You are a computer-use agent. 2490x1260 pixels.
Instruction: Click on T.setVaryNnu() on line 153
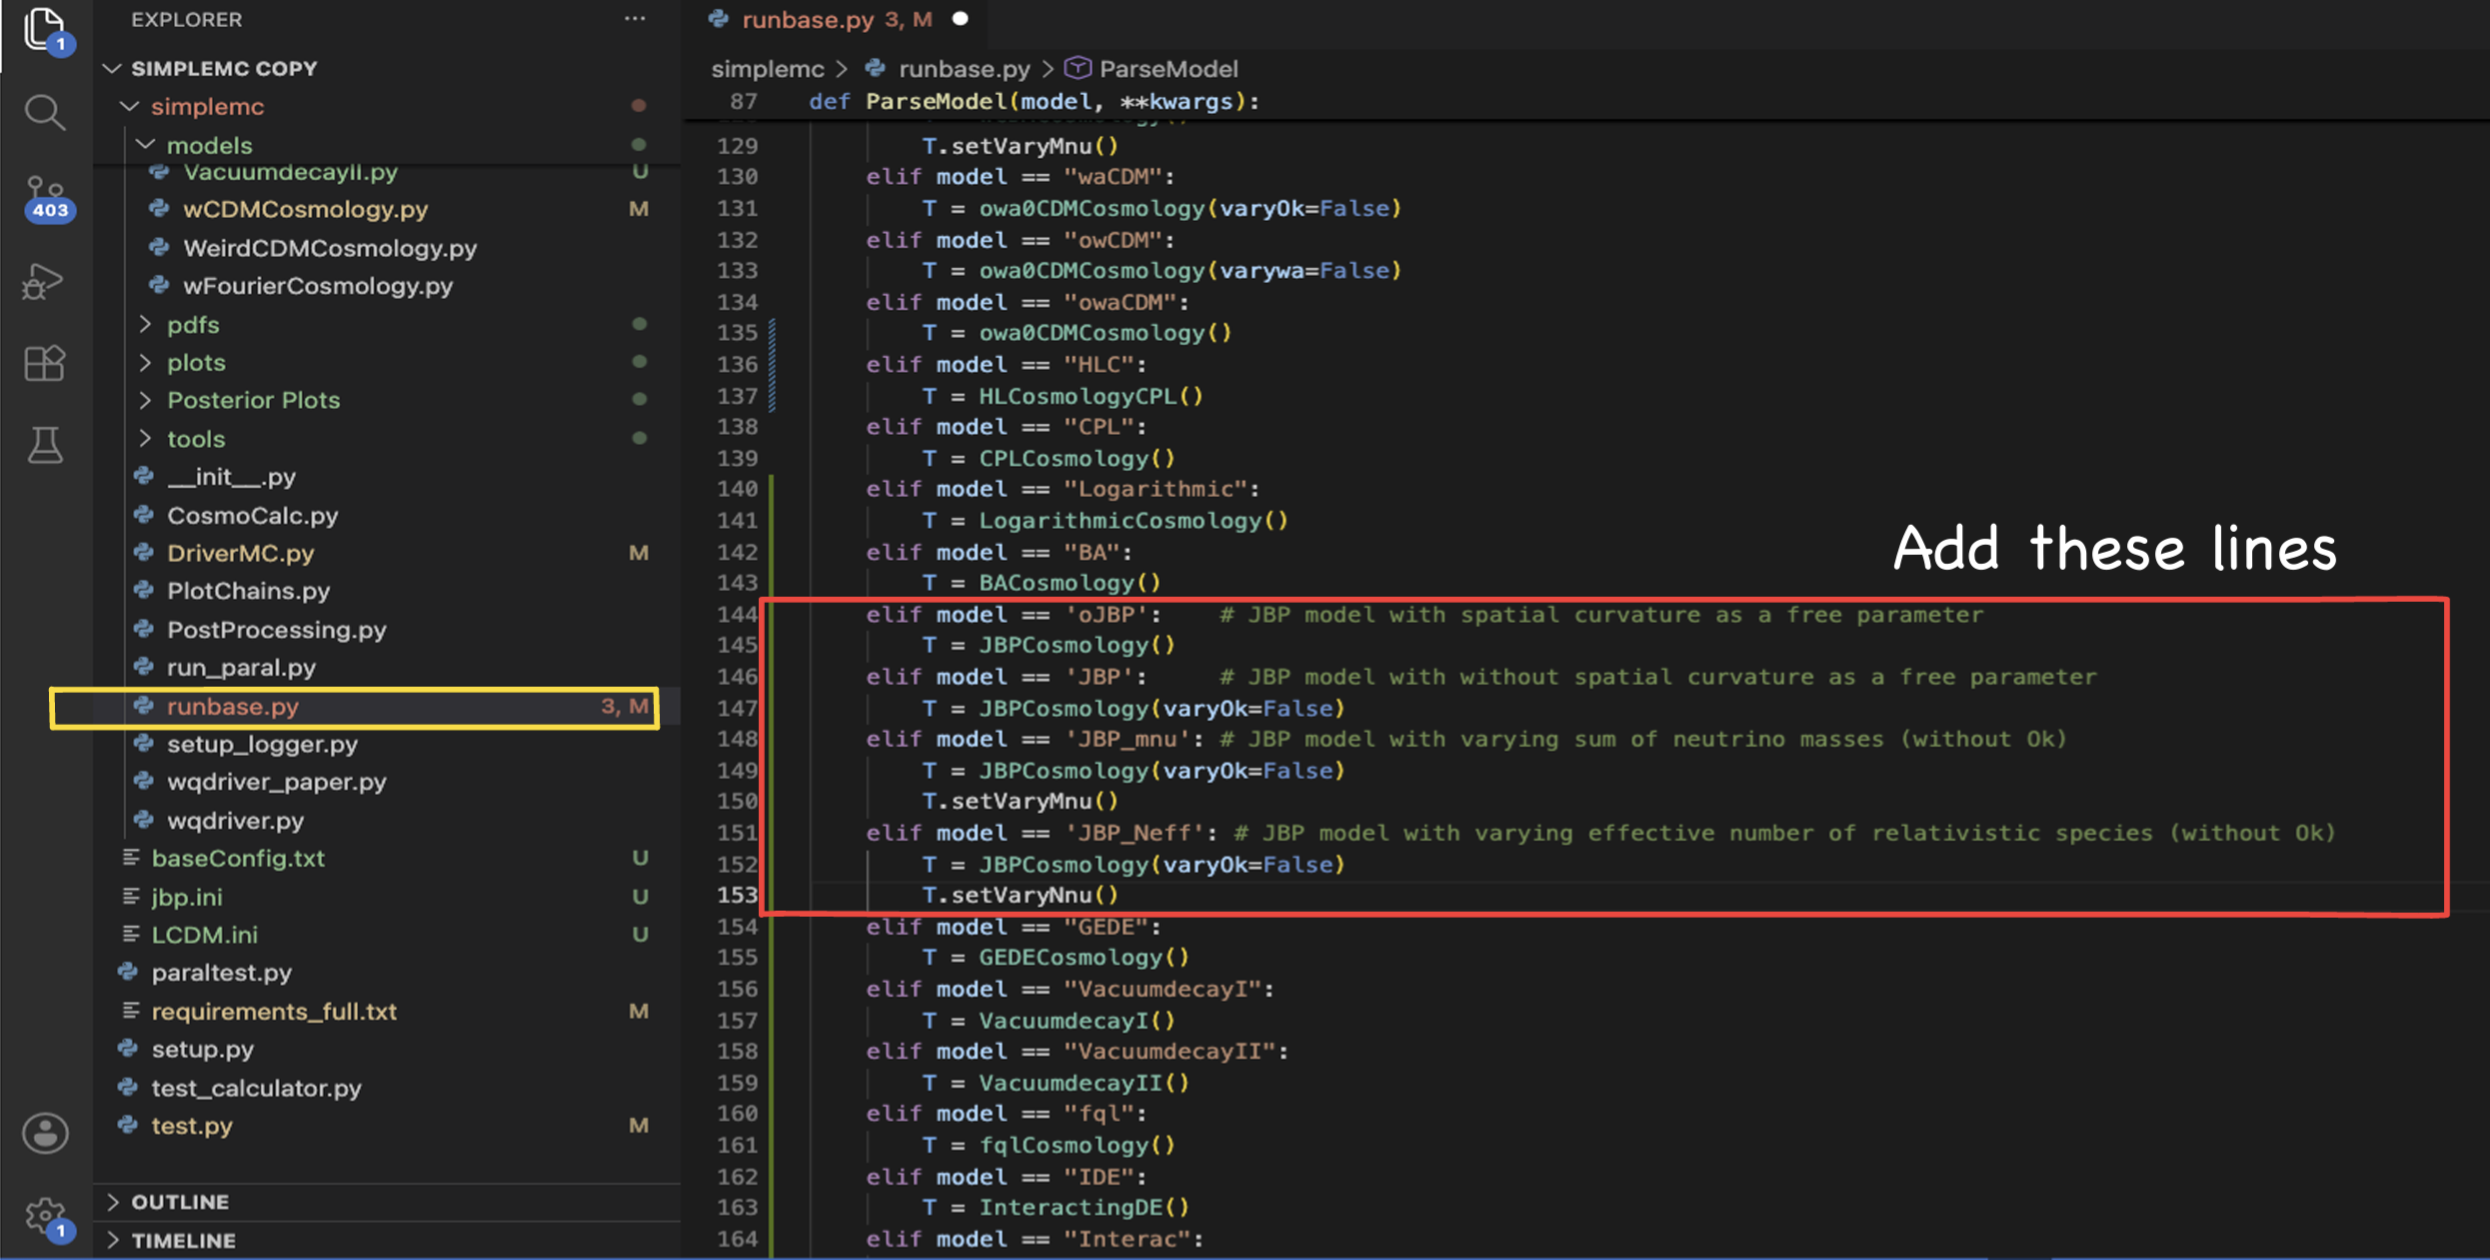[x=1020, y=896]
